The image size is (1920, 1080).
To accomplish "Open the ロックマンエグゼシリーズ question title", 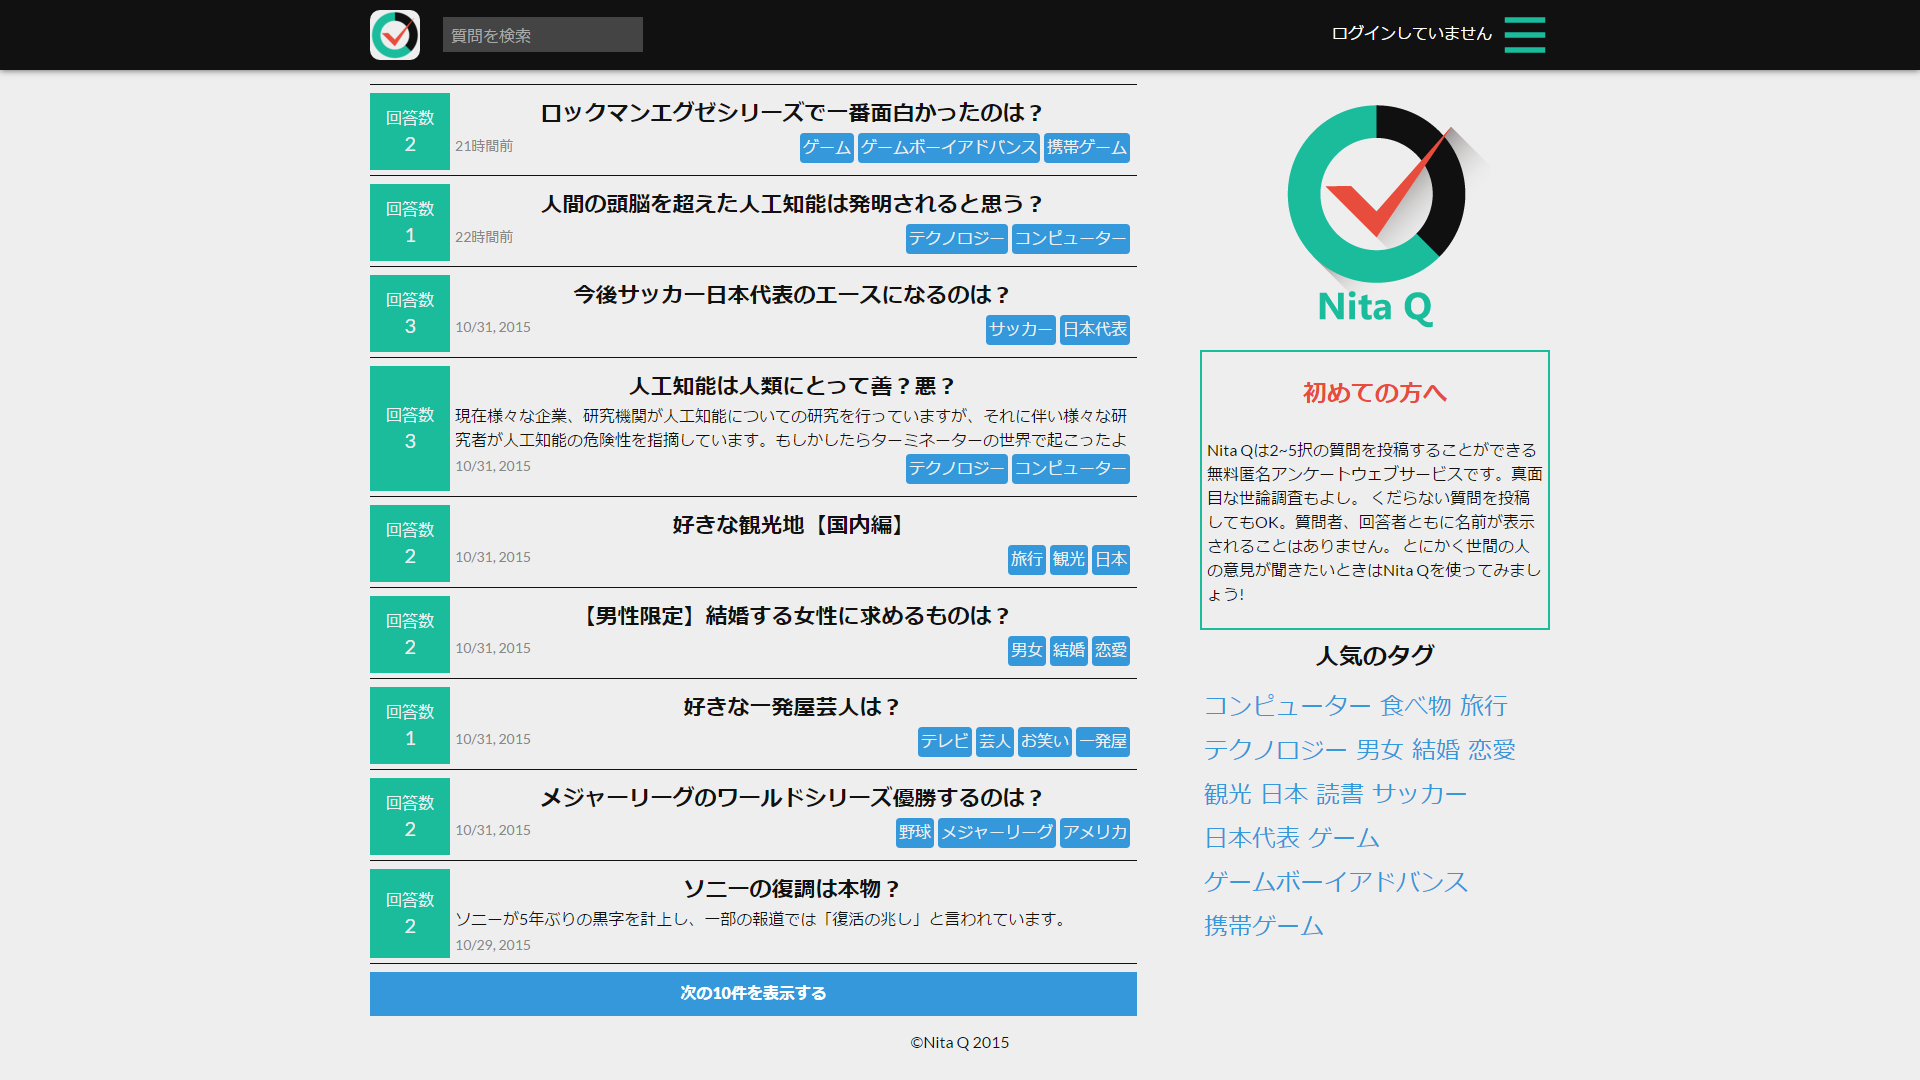I will click(791, 113).
